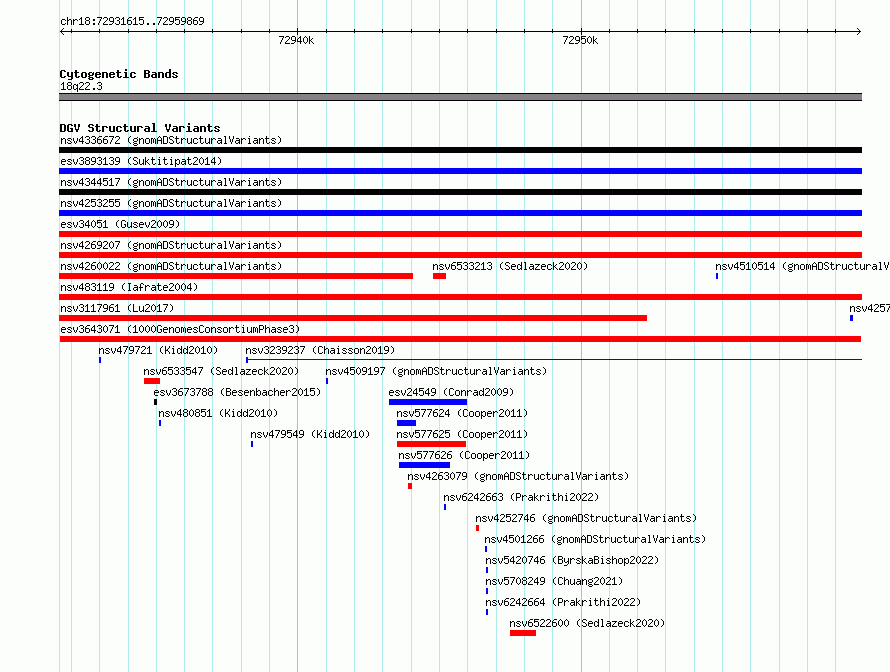This screenshot has height=672, width=890.
Task: Click nsv5420746 (ByrskaBishop2022) label
Action: 572,560
